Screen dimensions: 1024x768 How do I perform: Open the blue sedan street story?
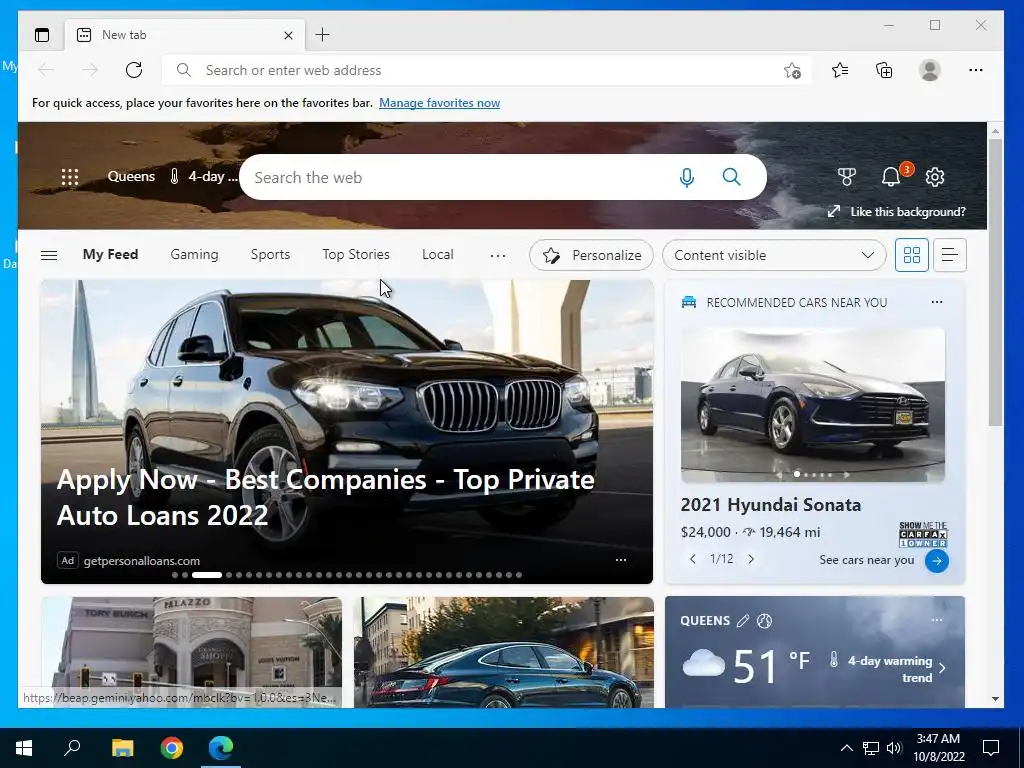pos(504,652)
